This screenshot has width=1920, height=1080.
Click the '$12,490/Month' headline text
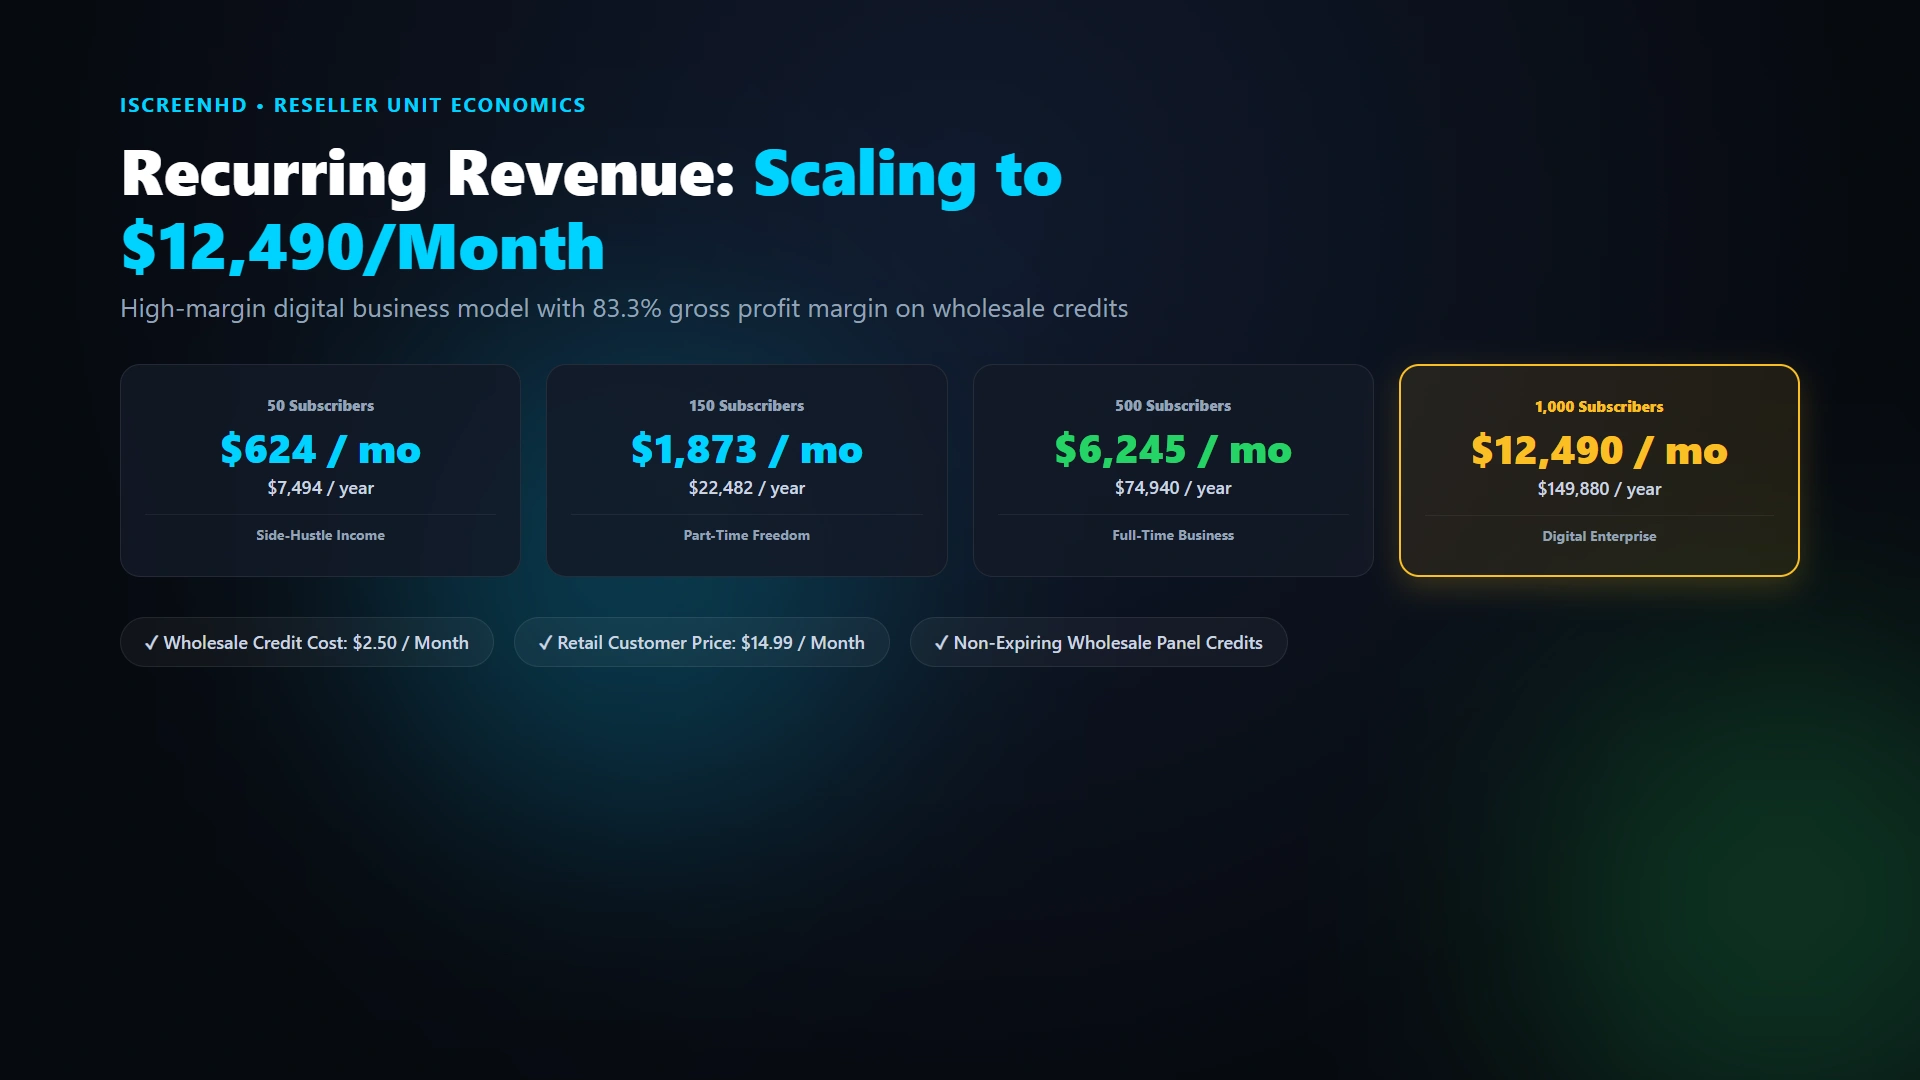(363, 247)
